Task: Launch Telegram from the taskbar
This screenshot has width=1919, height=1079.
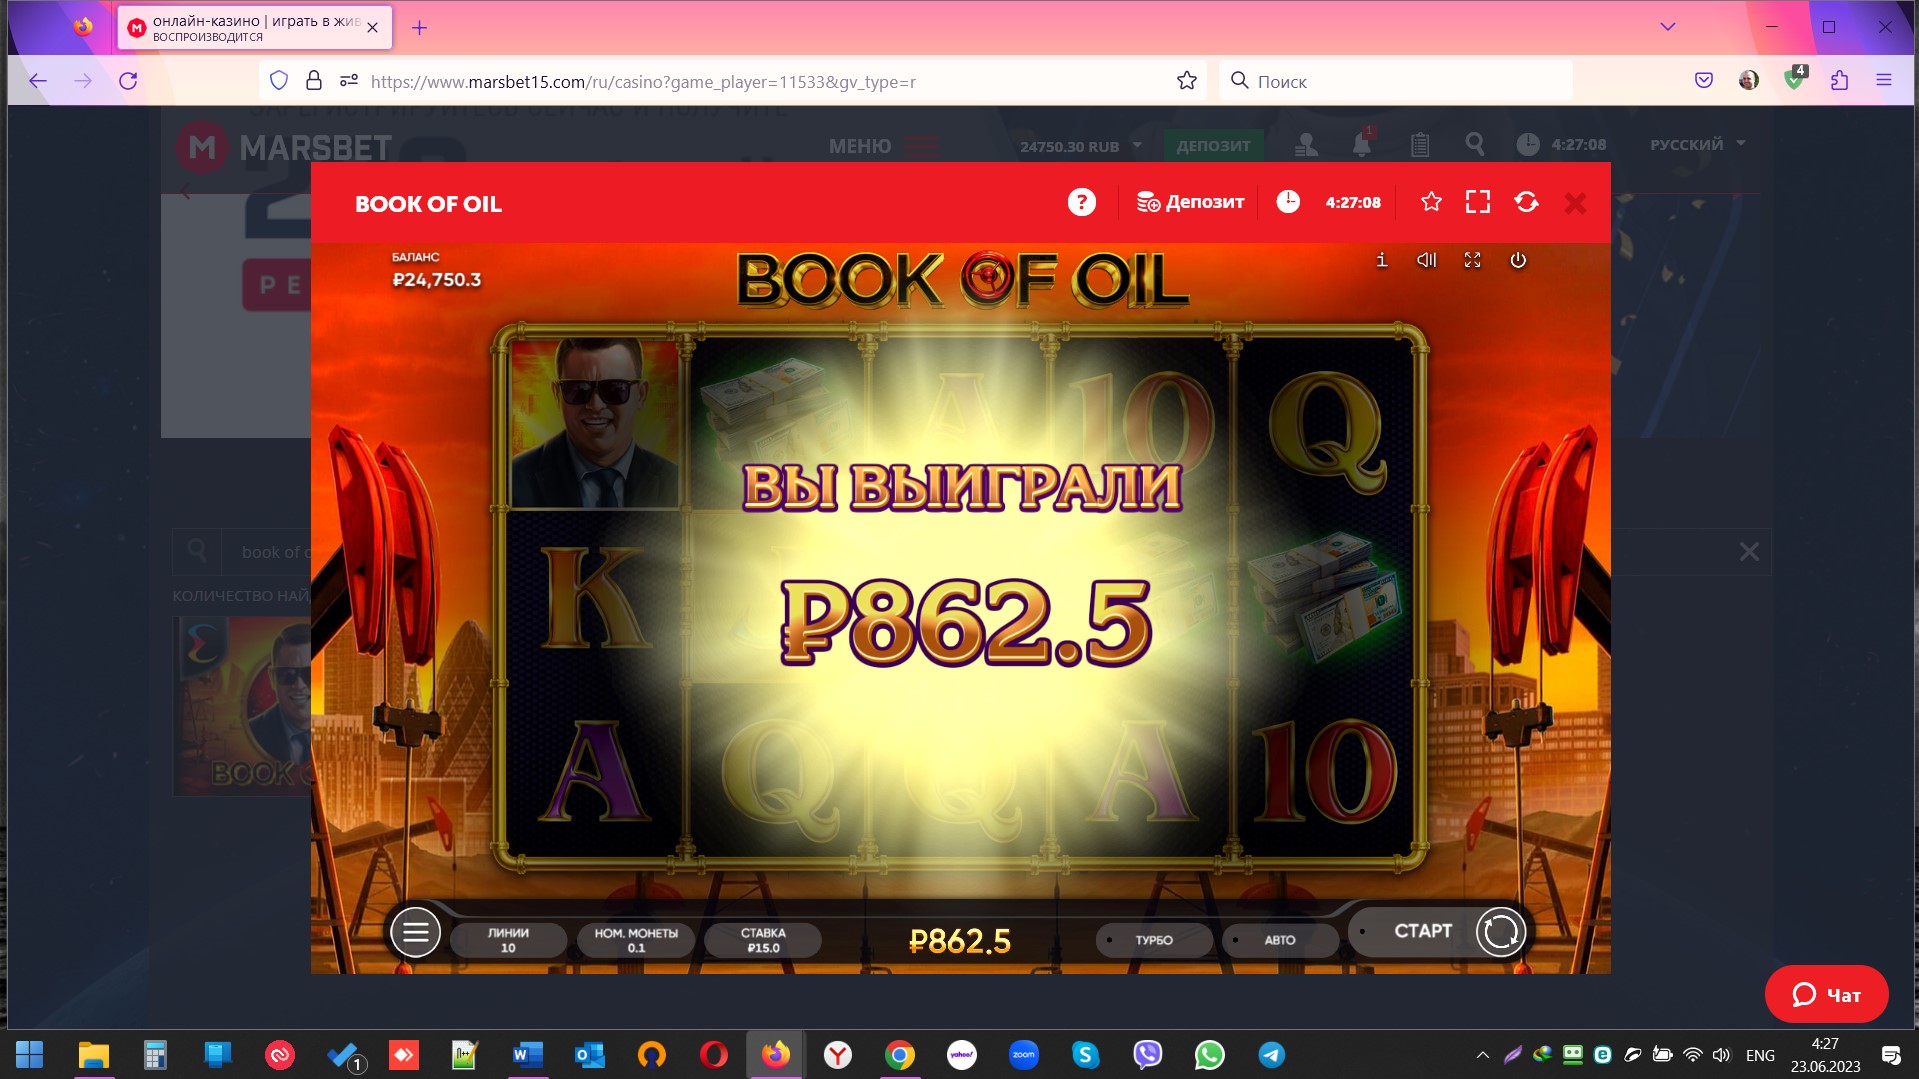Action: [1271, 1055]
